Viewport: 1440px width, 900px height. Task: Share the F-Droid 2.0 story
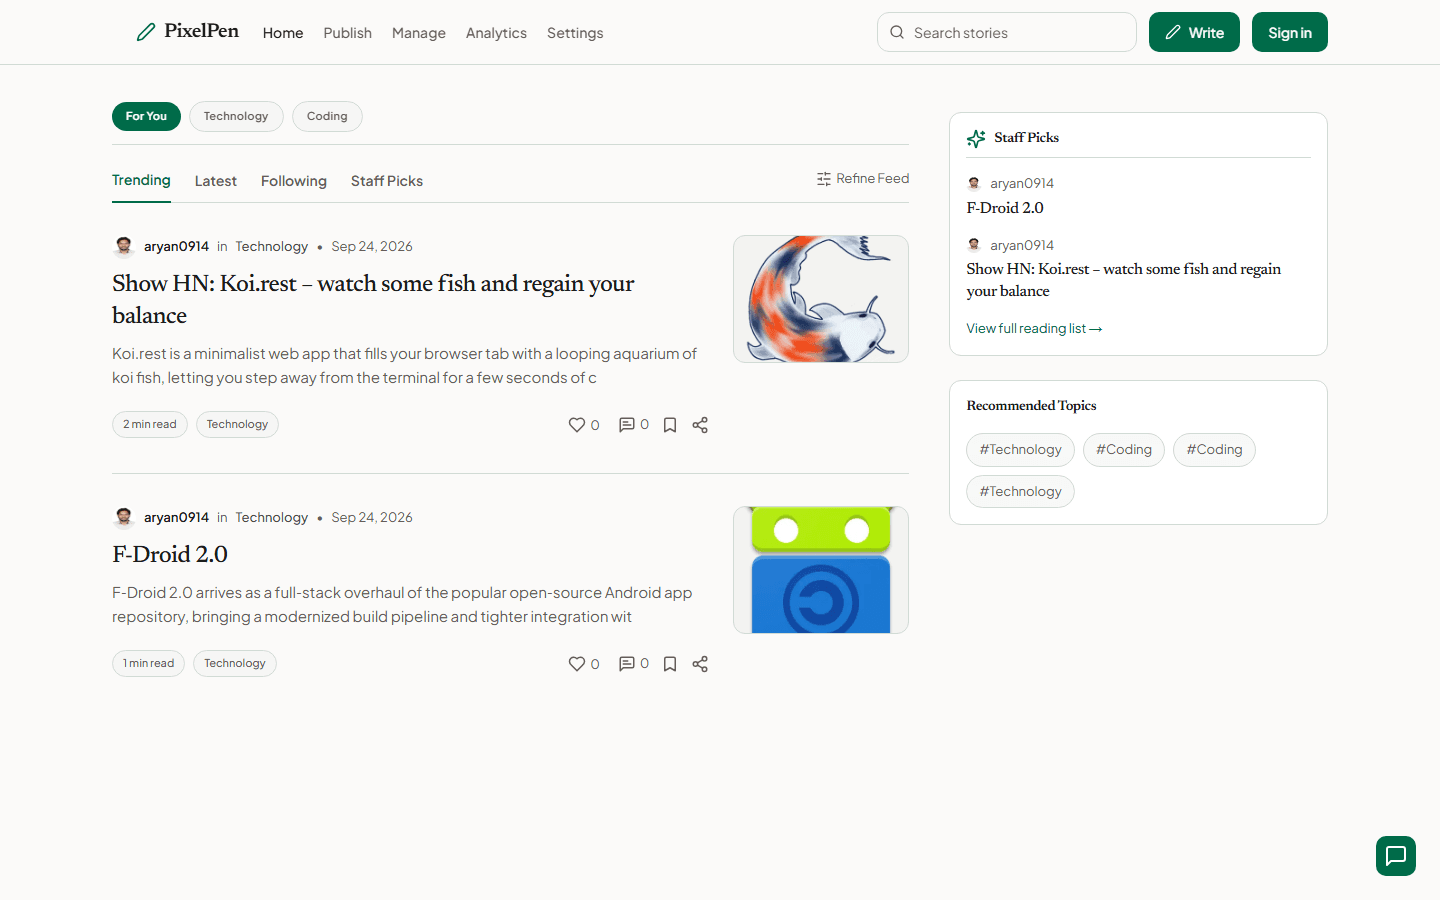700,664
